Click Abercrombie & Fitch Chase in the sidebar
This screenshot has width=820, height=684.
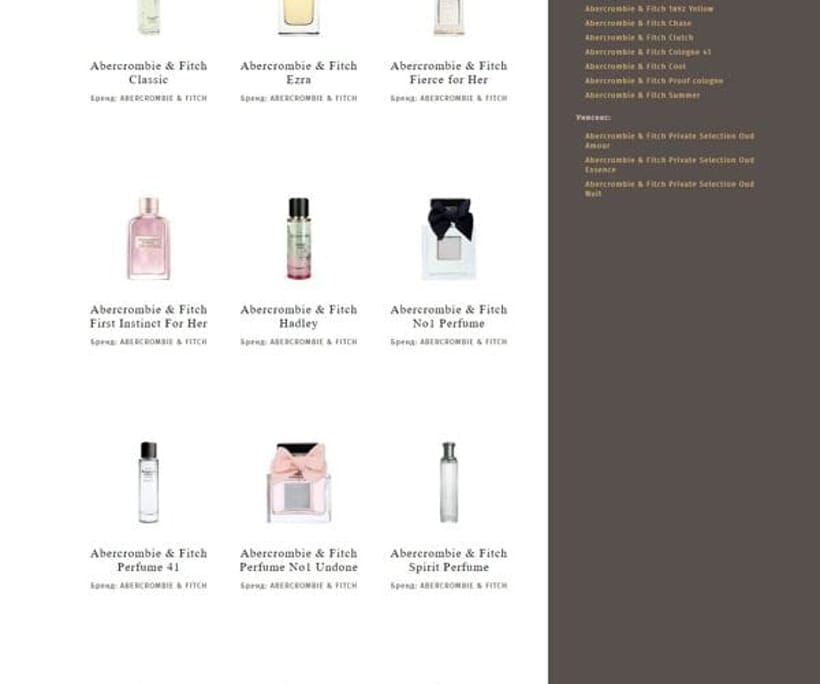point(638,24)
